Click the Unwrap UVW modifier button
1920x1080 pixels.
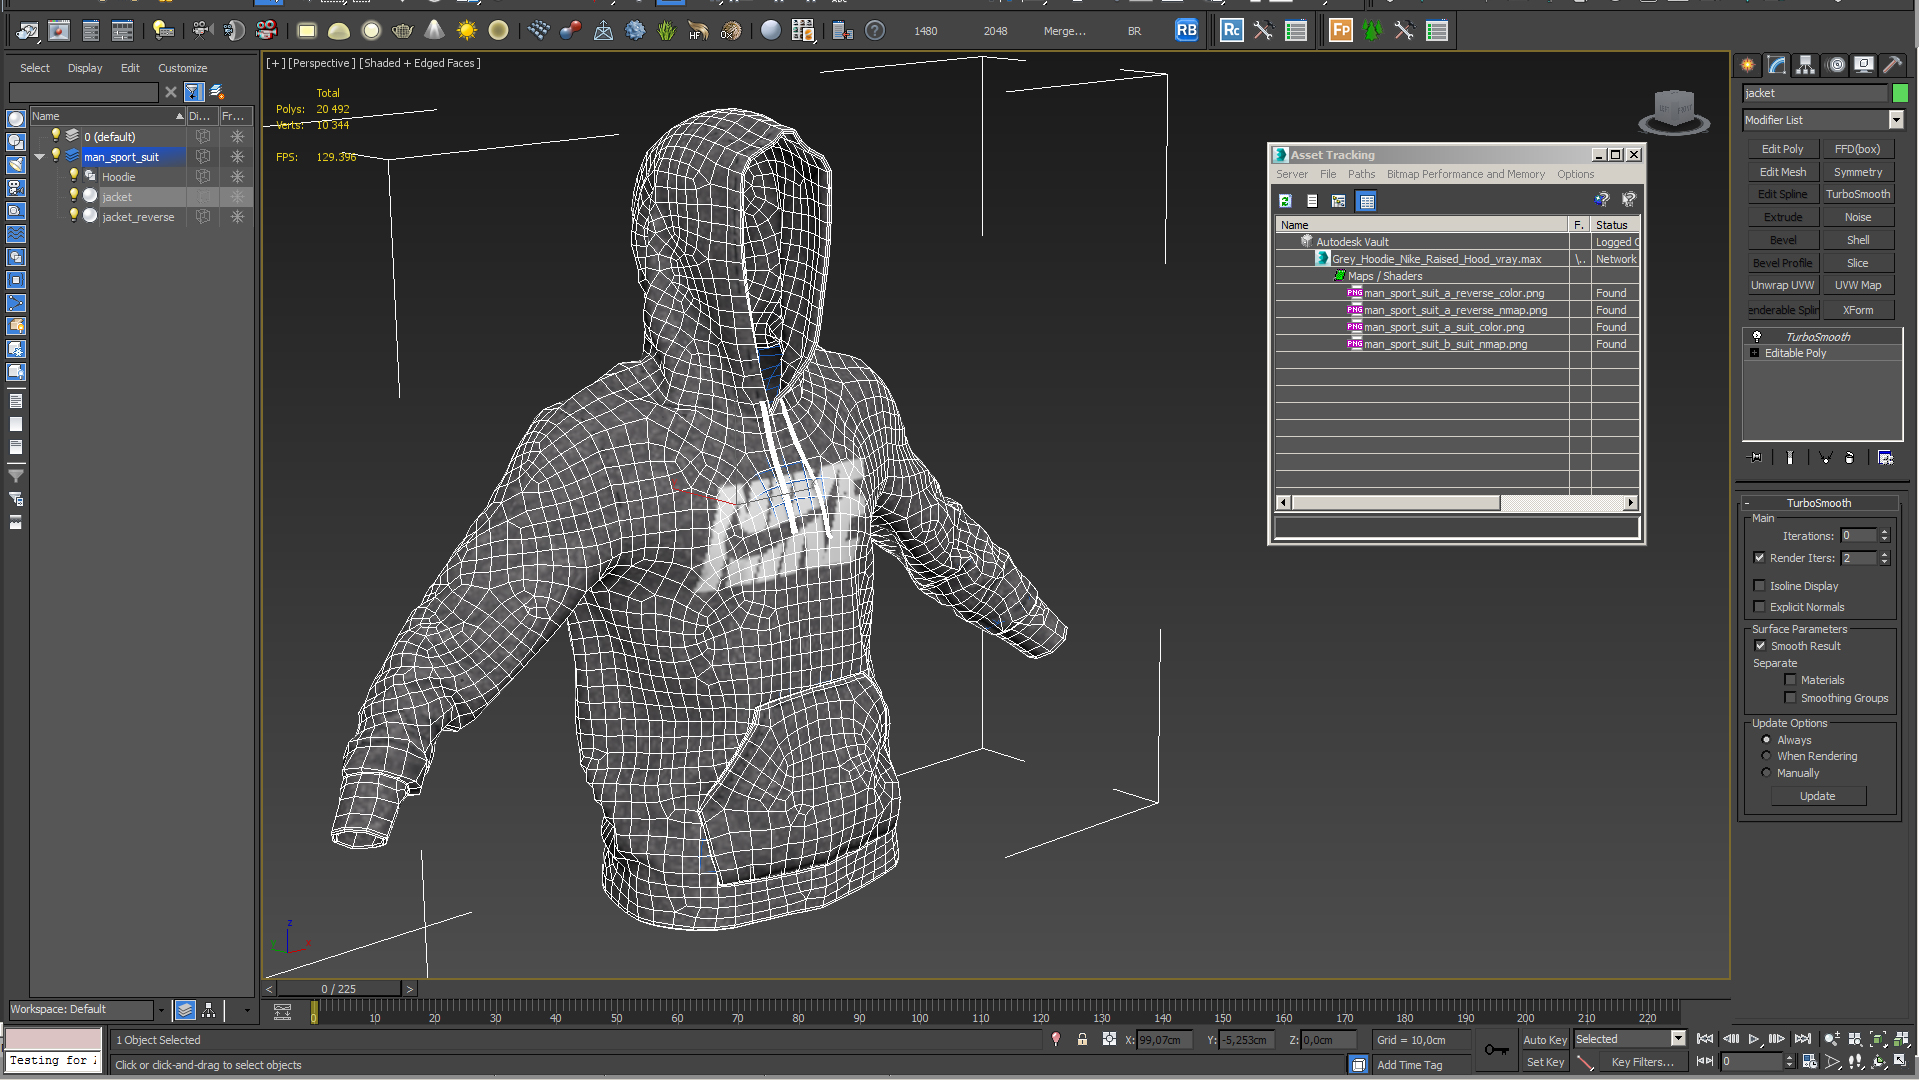pyautogui.click(x=1782, y=285)
